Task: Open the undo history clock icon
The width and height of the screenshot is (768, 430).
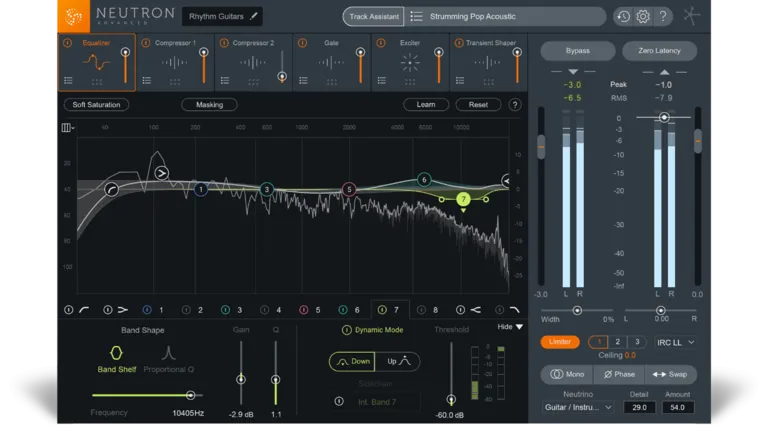Action: click(x=623, y=17)
